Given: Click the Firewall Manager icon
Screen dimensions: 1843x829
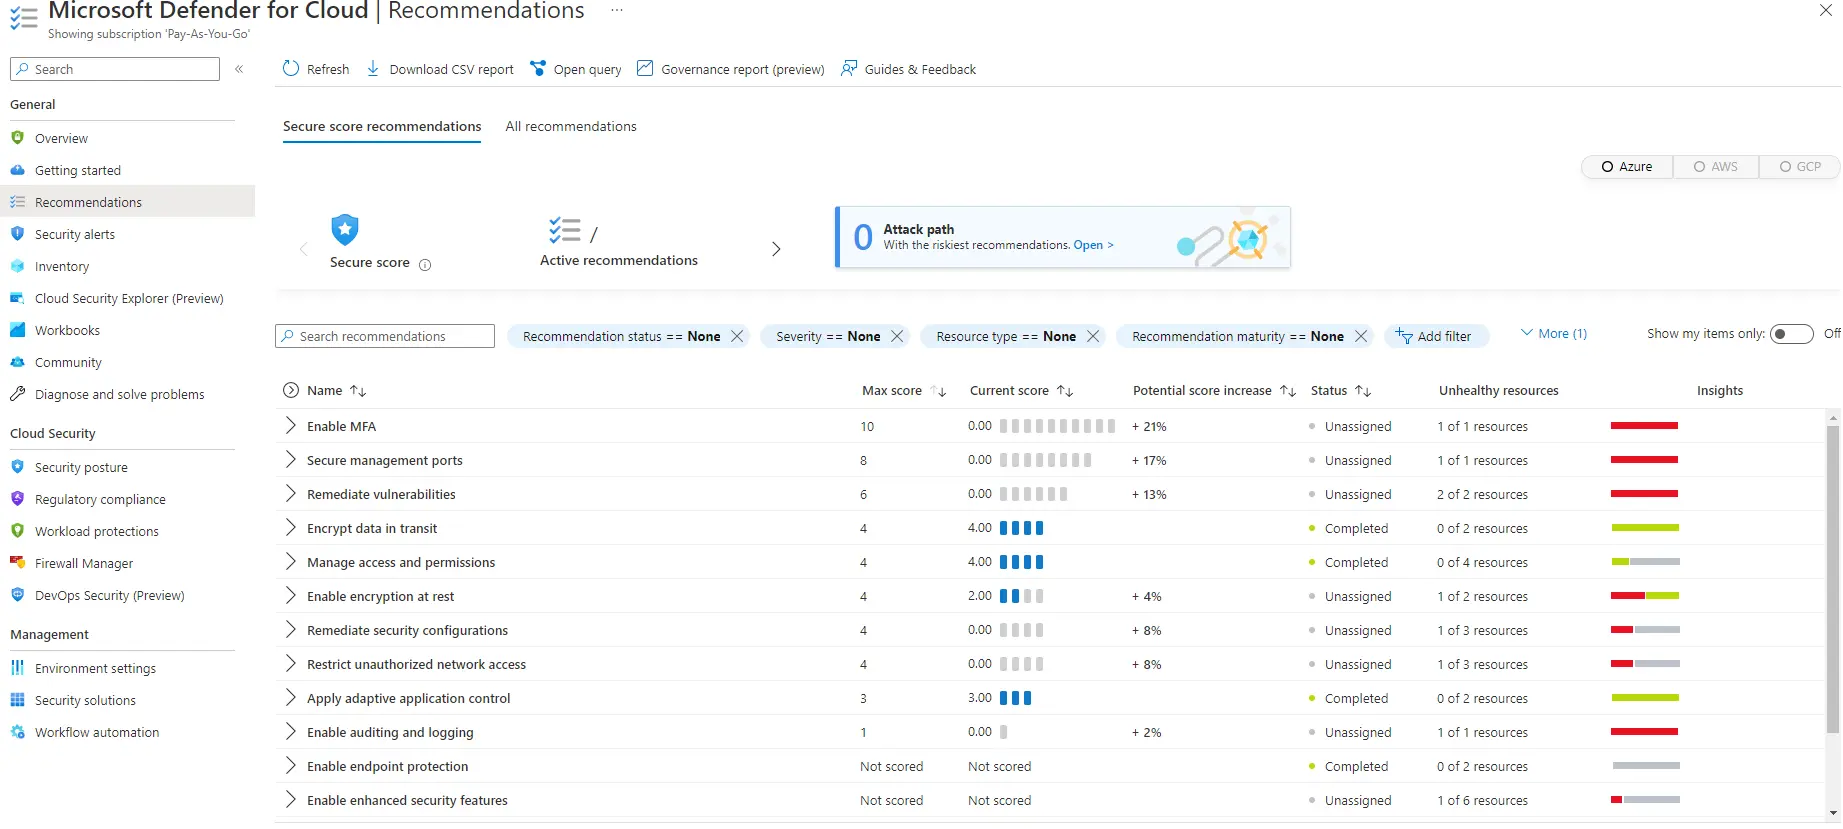Looking at the screenshot, I should pos(17,563).
